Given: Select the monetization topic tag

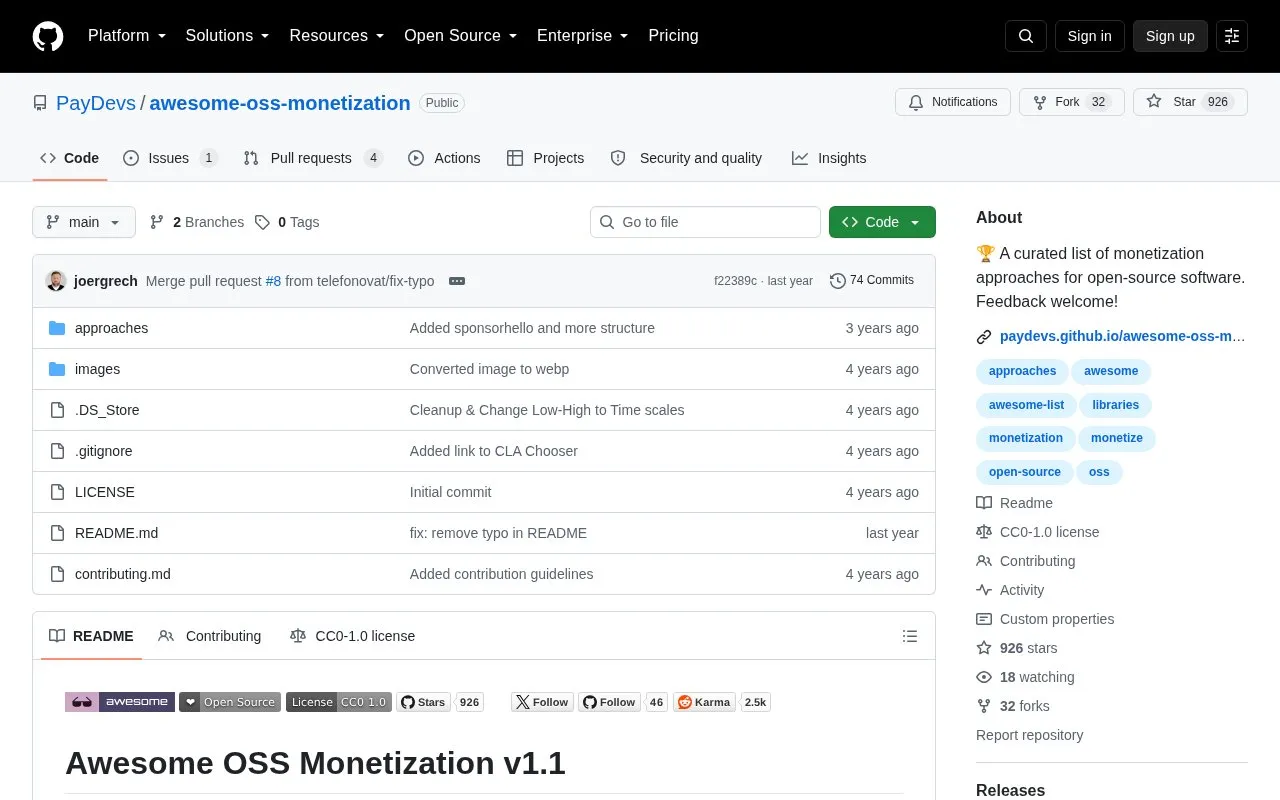Looking at the screenshot, I should (x=1026, y=438).
